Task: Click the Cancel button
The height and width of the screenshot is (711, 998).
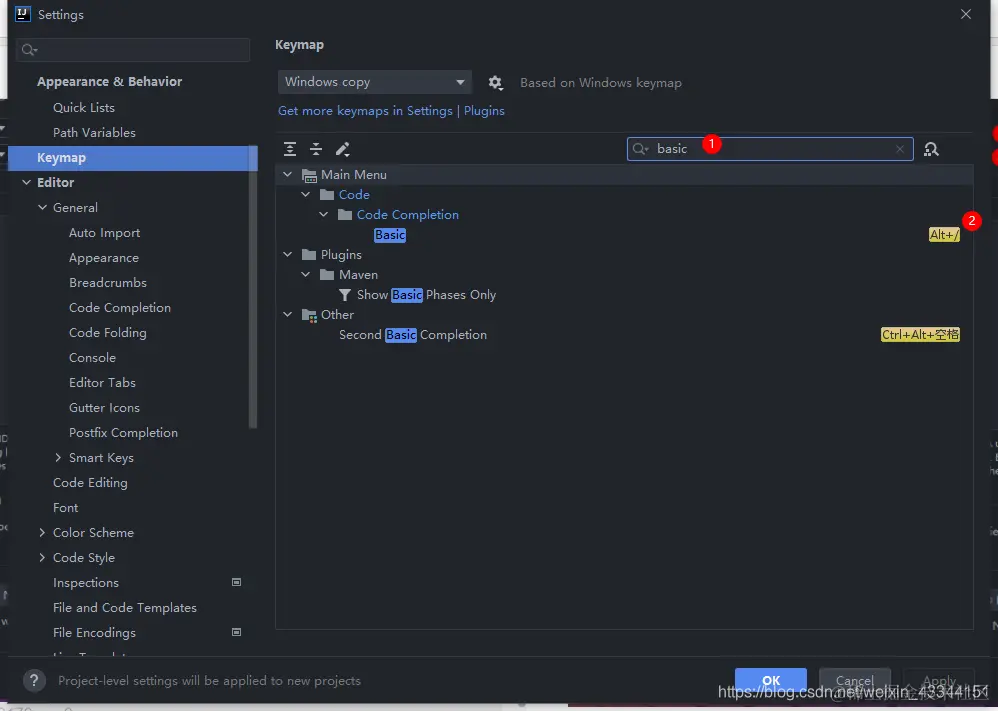Action: tap(854, 680)
